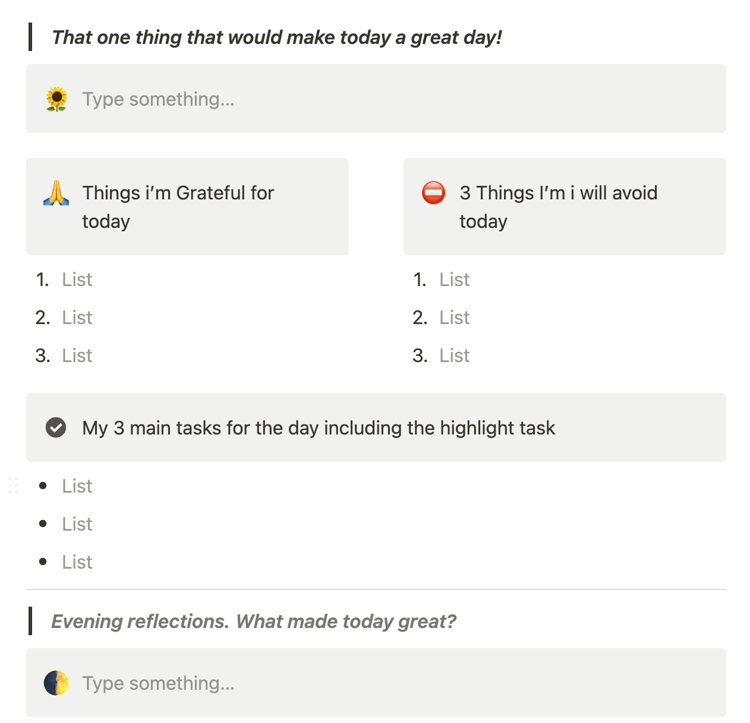Select first List item under Grateful for
Screen dimensions: 750x723
pos(77,279)
